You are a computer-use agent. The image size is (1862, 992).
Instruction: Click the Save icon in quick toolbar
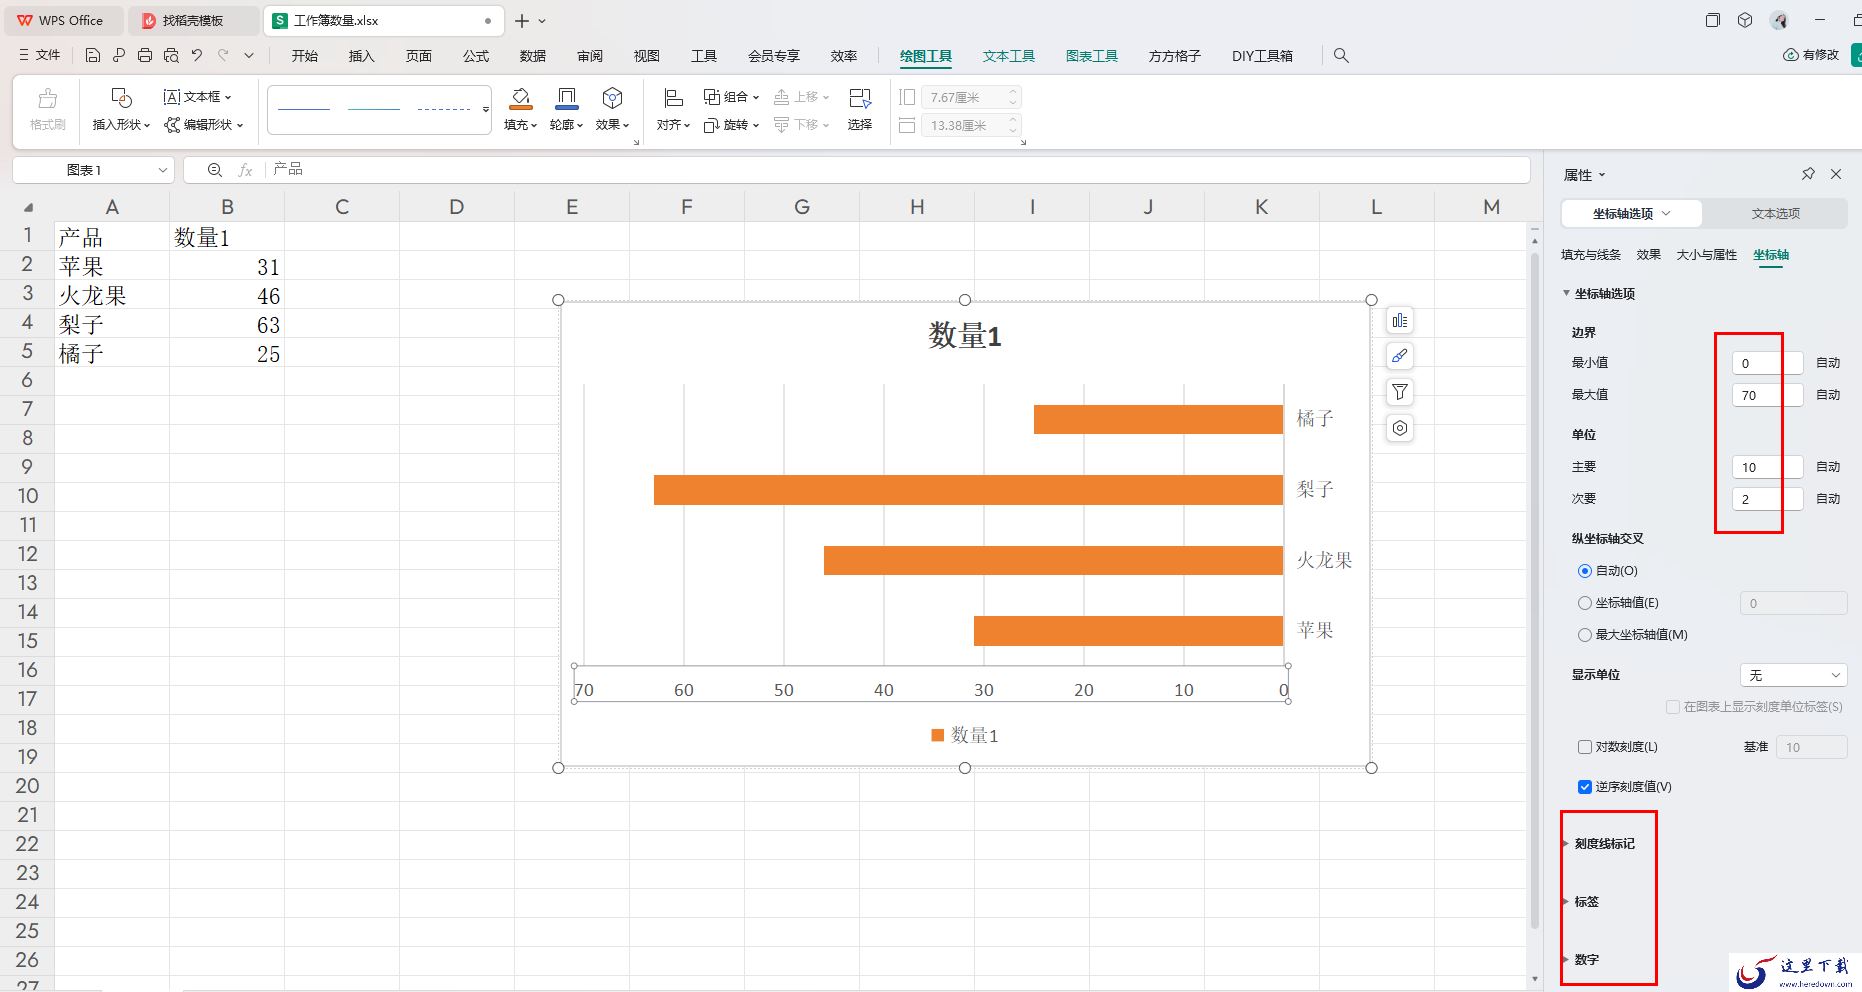[x=92, y=56]
